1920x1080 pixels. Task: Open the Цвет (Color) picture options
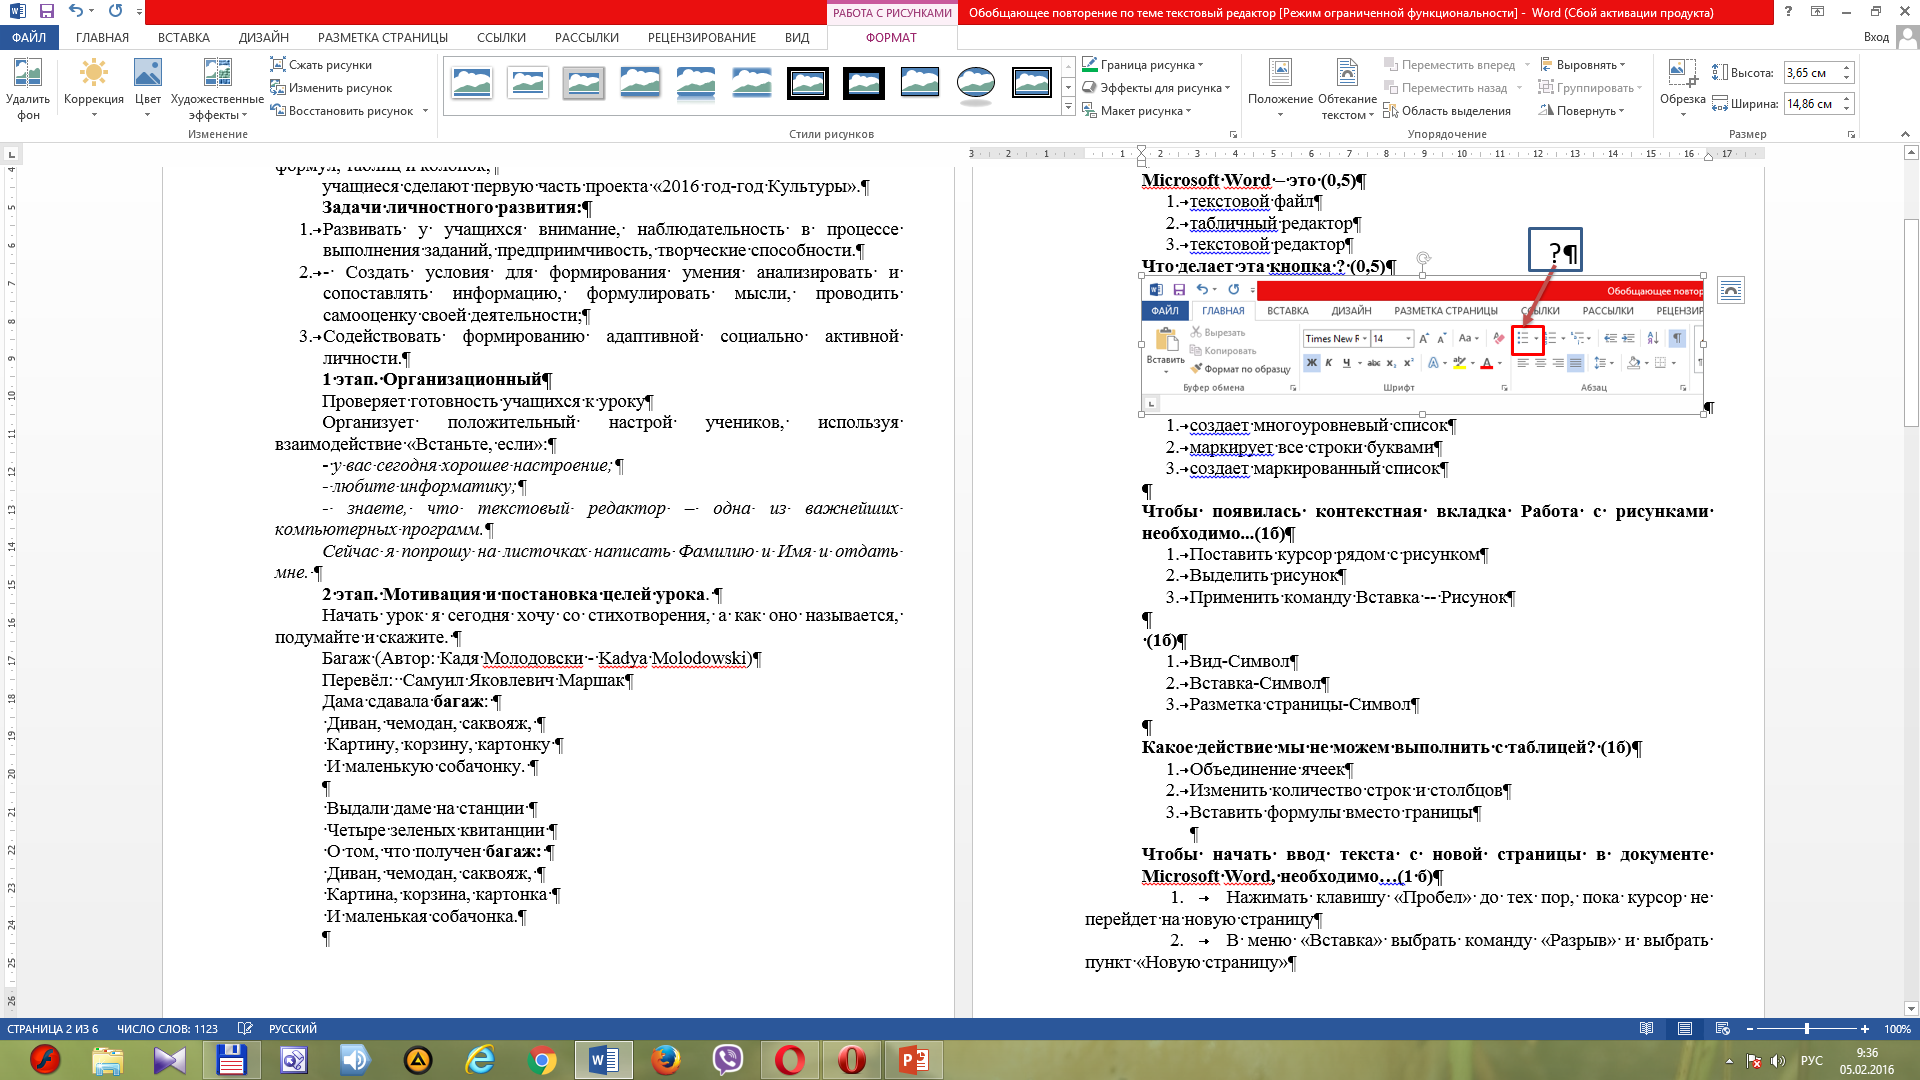(x=148, y=89)
